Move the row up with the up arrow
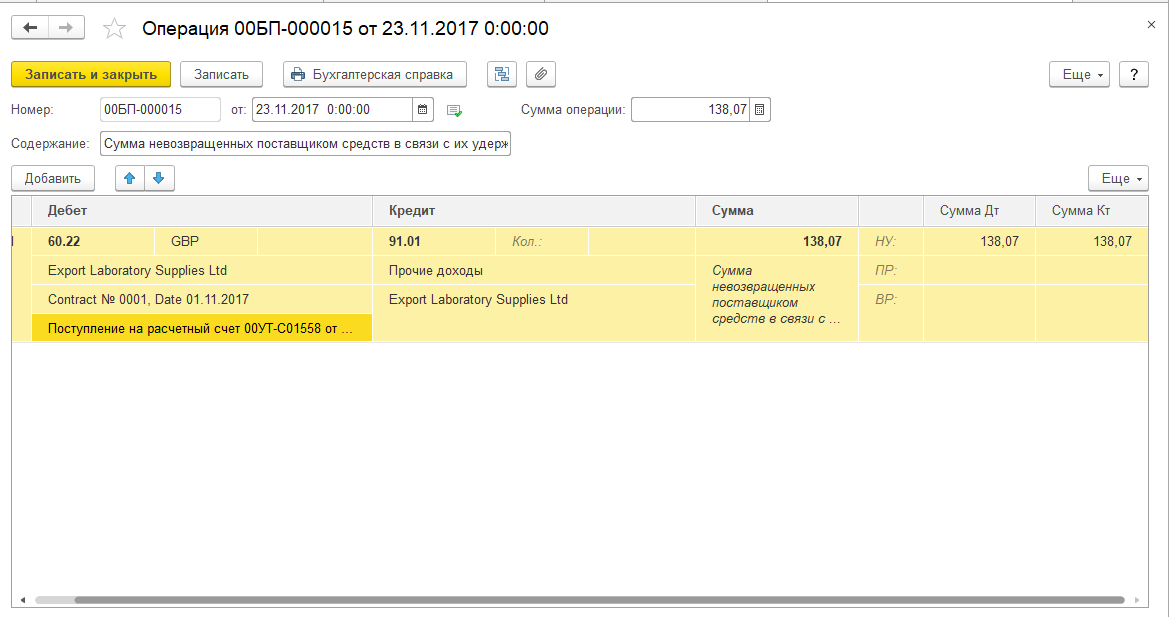The width and height of the screenshot is (1169, 617). click(129, 178)
